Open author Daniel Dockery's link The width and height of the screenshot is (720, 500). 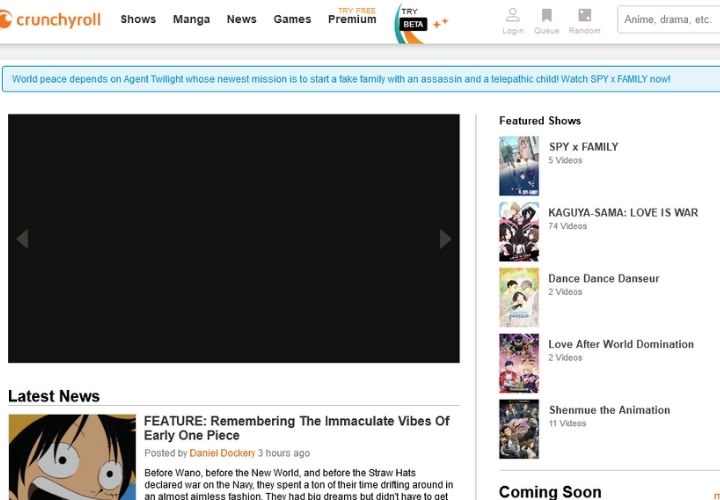[x=223, y=453]
